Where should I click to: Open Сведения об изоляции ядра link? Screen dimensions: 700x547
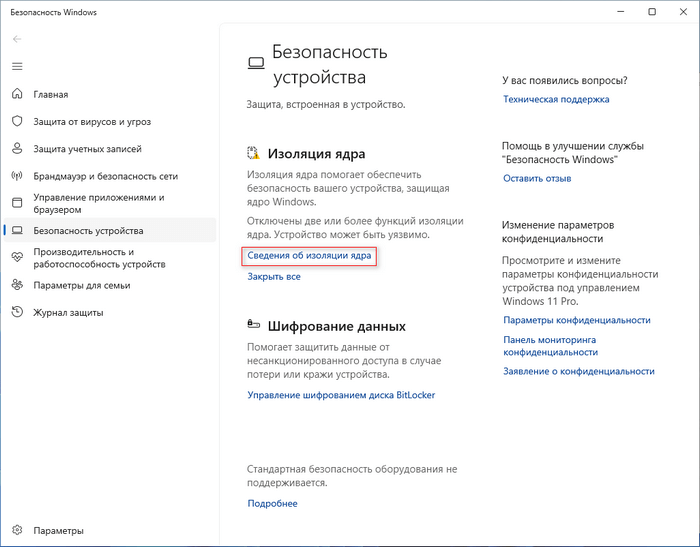(310, 256)
